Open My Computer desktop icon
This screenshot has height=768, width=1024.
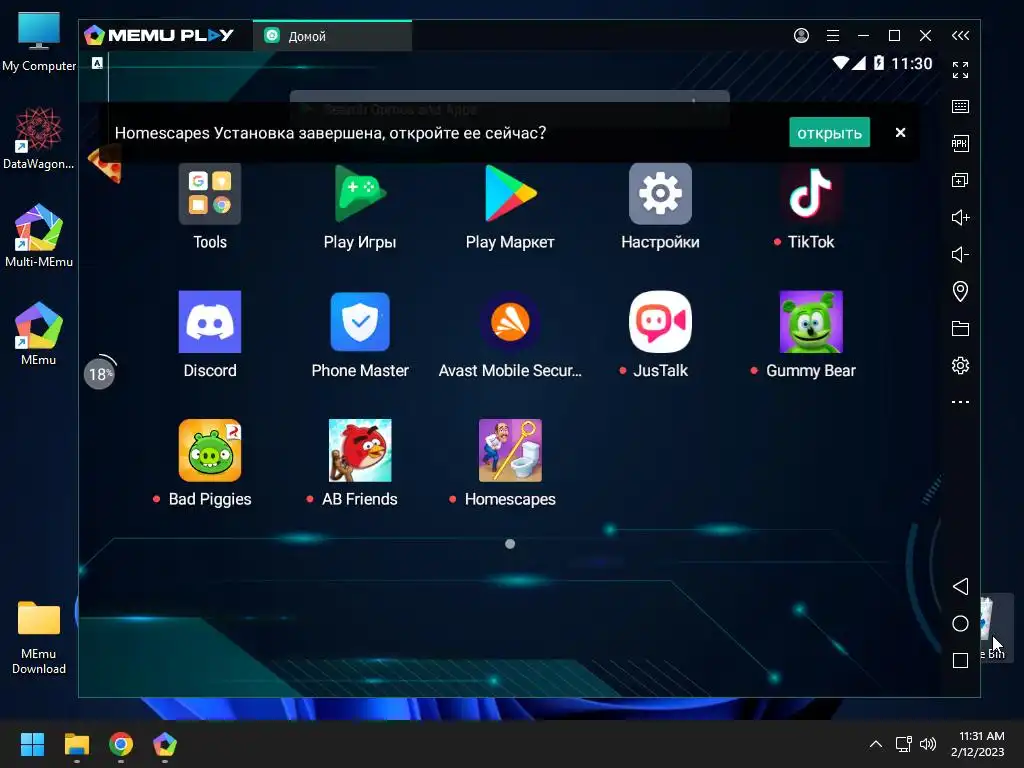(39, 42)
